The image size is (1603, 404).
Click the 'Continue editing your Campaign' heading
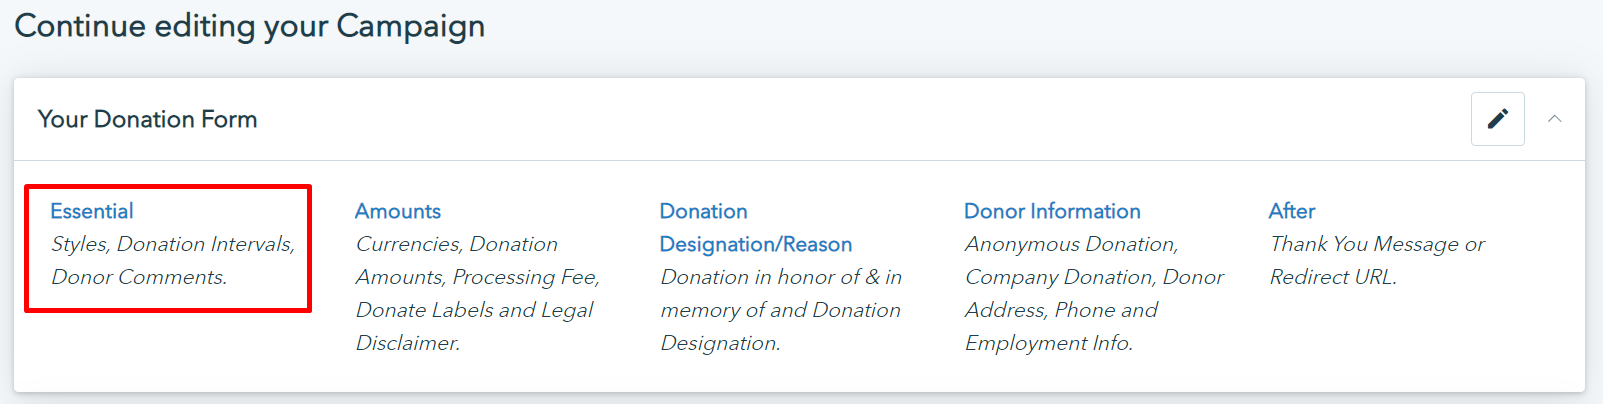tap(250, 26)
